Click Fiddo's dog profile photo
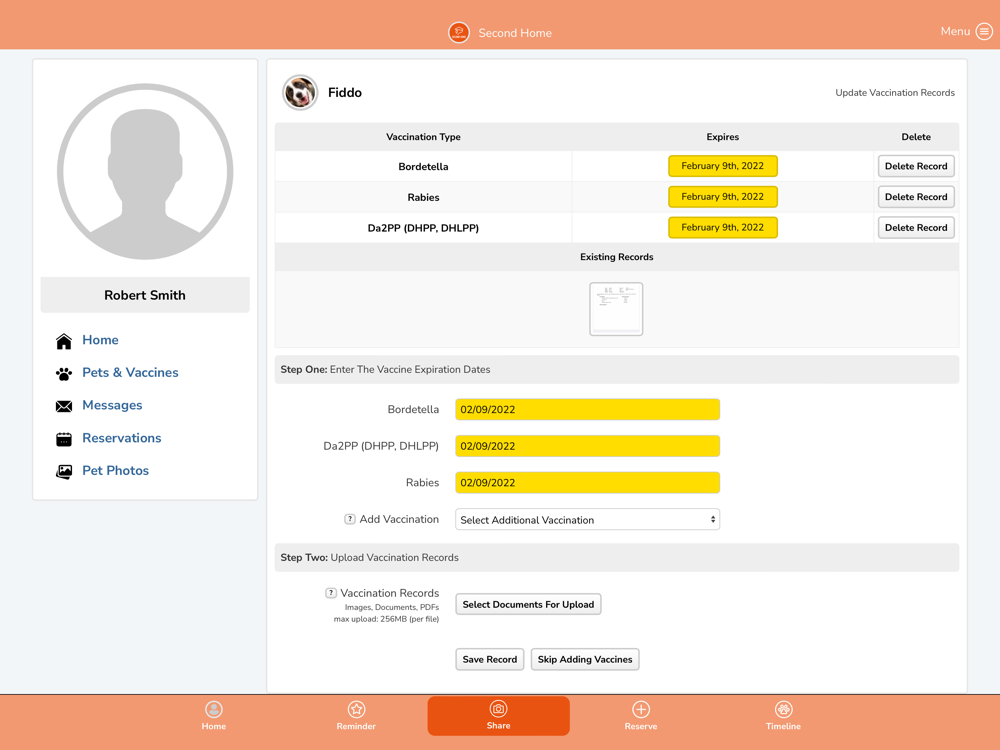The width and height of the screenshot is (1000, 750). pos(300,92)
